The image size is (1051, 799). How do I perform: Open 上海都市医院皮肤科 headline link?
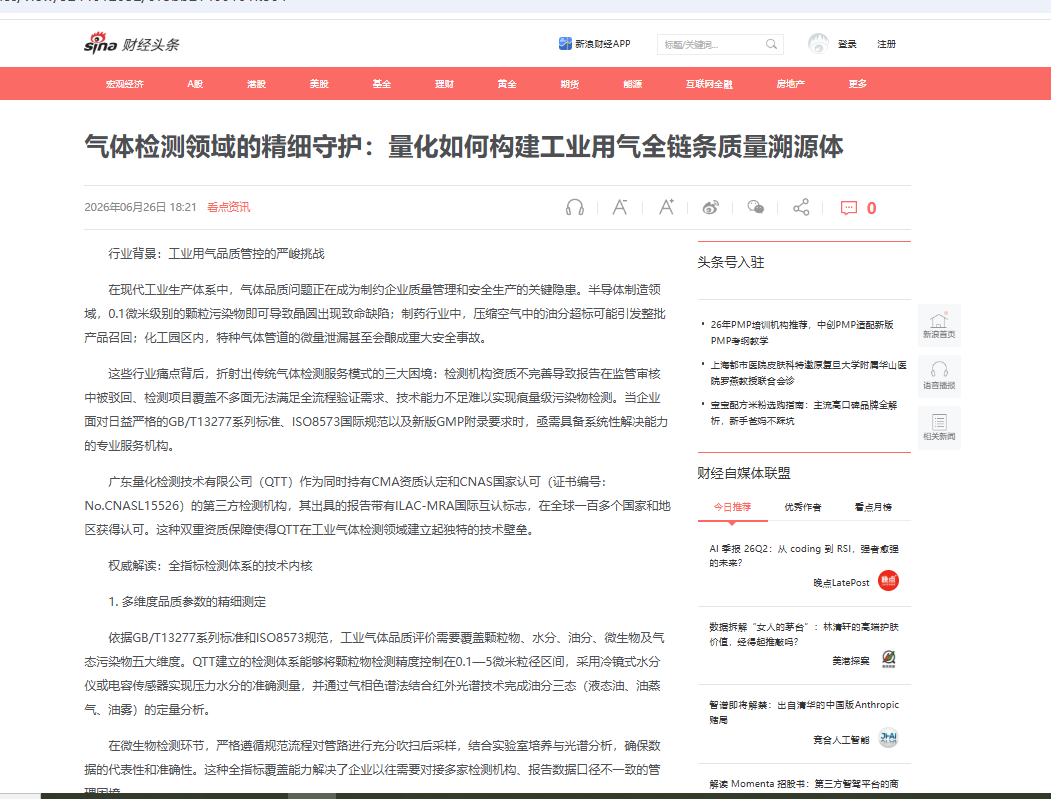[x=809, y=373]
